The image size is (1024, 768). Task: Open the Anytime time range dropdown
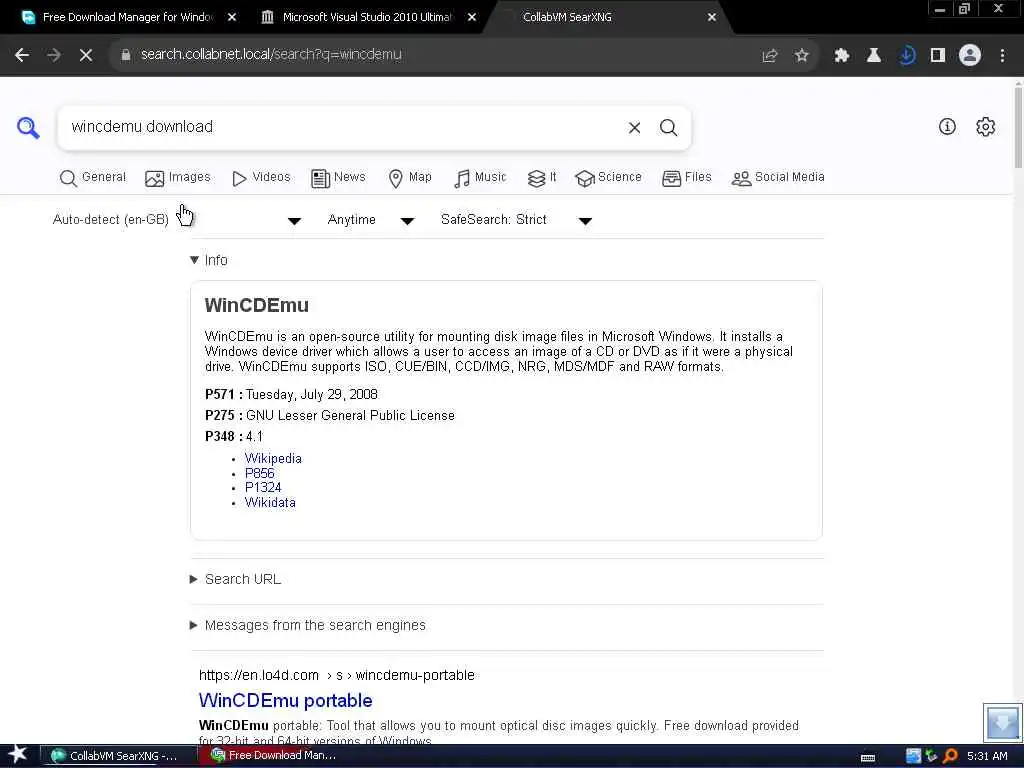[370, 220]
